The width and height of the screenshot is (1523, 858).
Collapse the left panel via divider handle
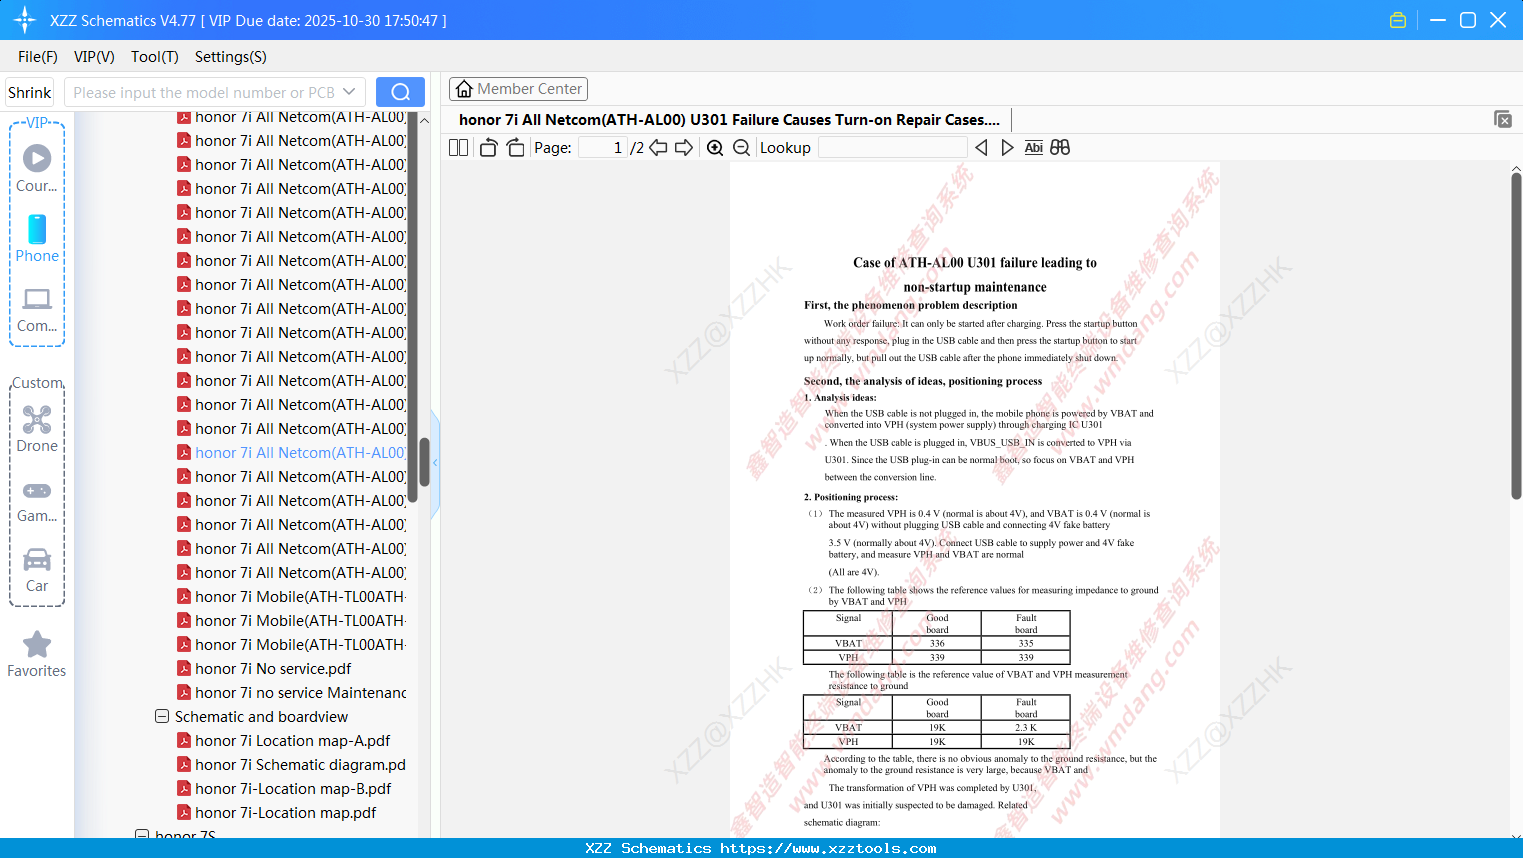435,463
